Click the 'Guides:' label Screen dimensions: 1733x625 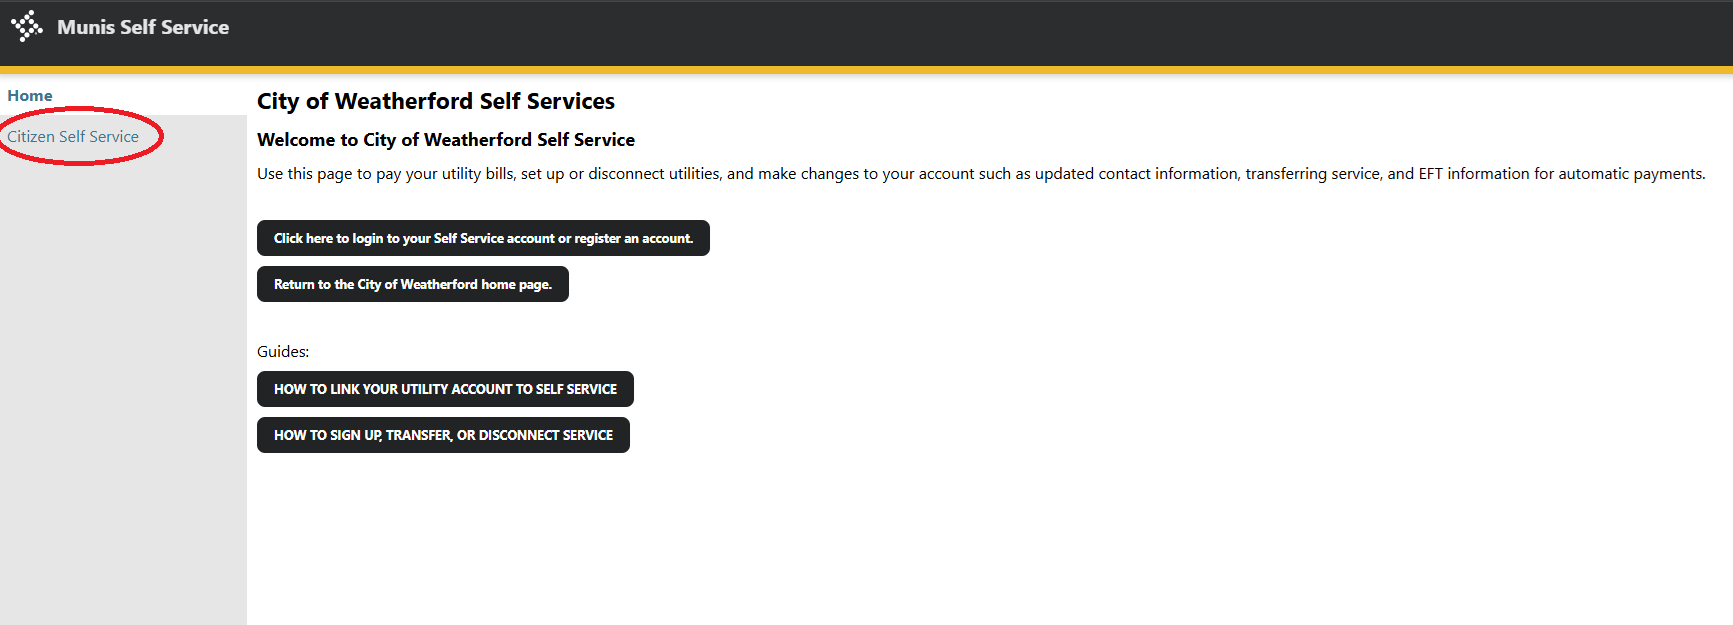click(x=283, y=352)
